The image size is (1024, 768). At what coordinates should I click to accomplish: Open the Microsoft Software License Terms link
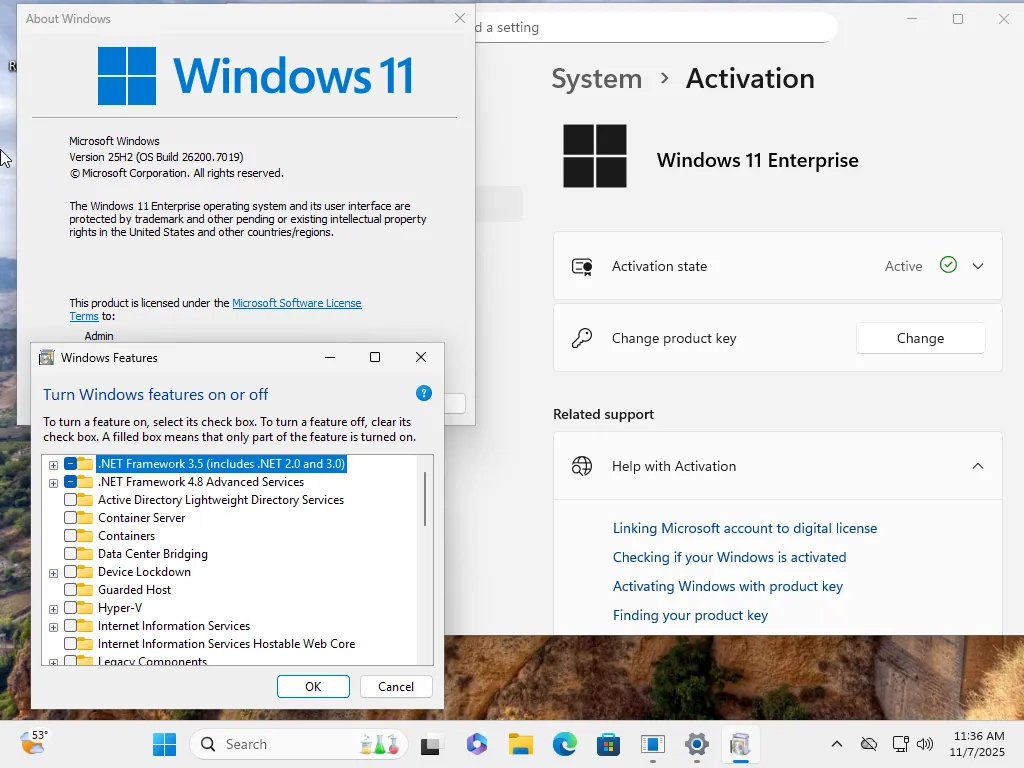(x=297, y=303)
